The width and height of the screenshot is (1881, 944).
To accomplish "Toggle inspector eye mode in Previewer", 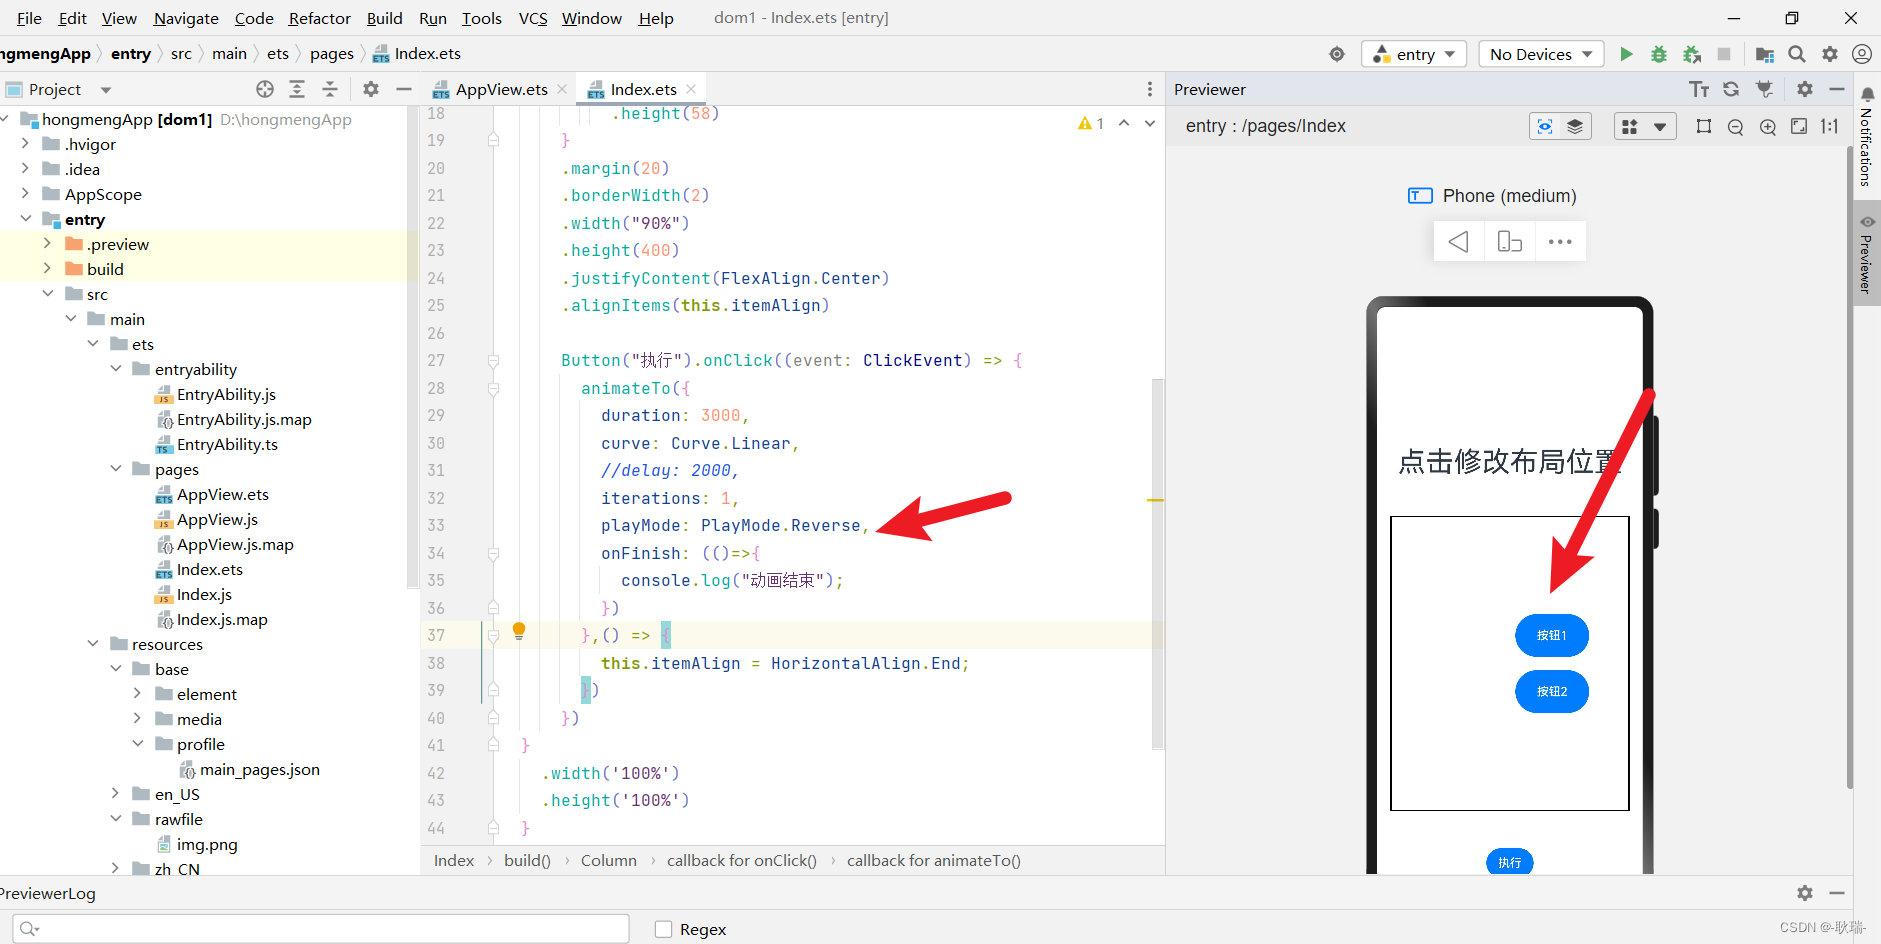I will (1545, 126).
